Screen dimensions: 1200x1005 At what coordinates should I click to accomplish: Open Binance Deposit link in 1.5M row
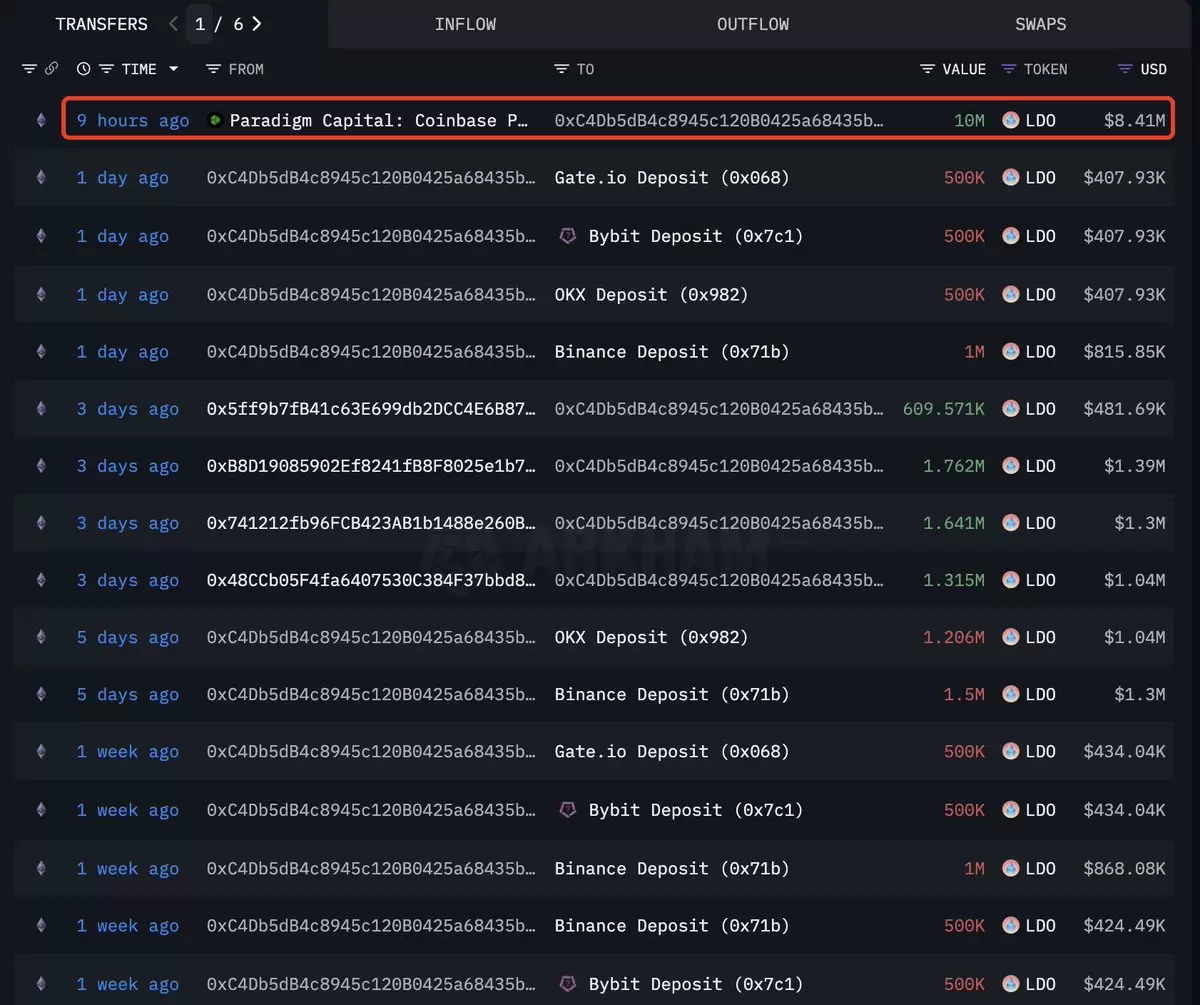pos(672,694)
